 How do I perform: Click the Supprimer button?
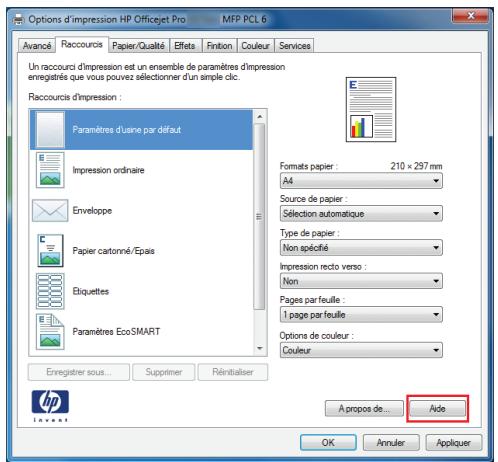[x=163, y=372]
